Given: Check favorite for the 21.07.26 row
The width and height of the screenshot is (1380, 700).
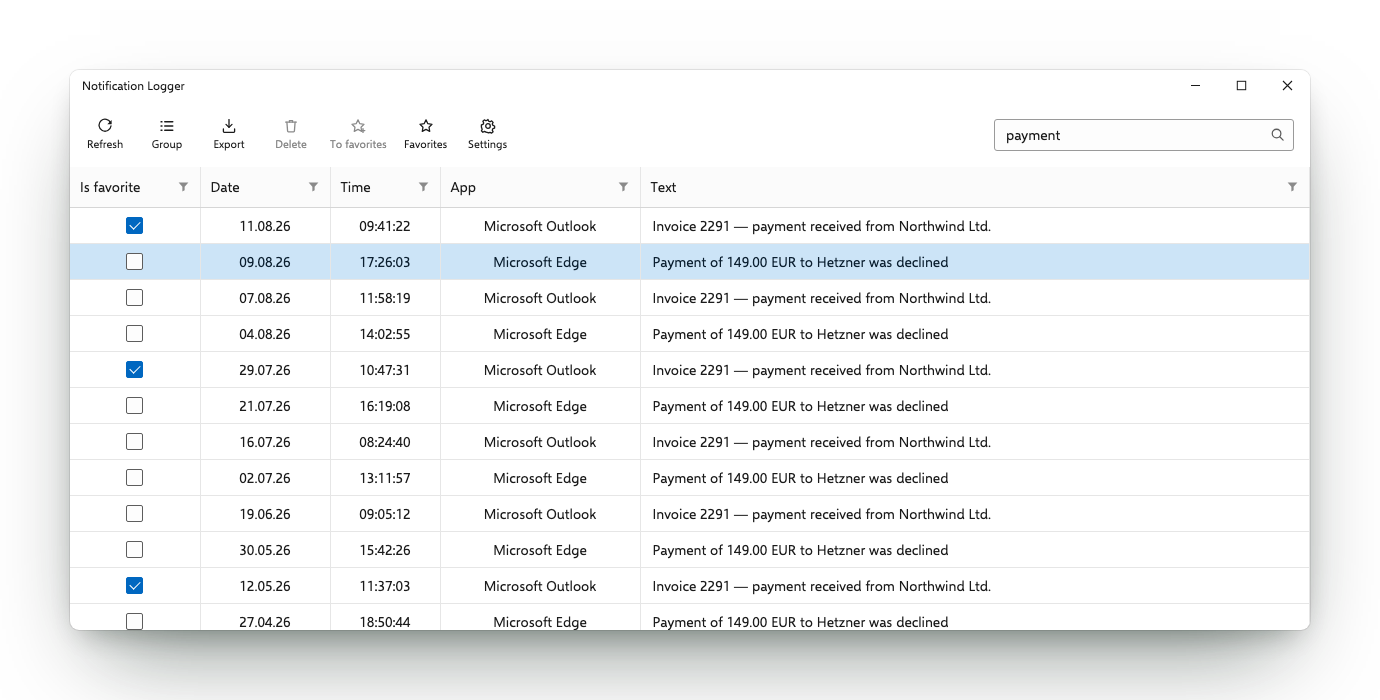Looking at the screenshot, I should (135, 406).
